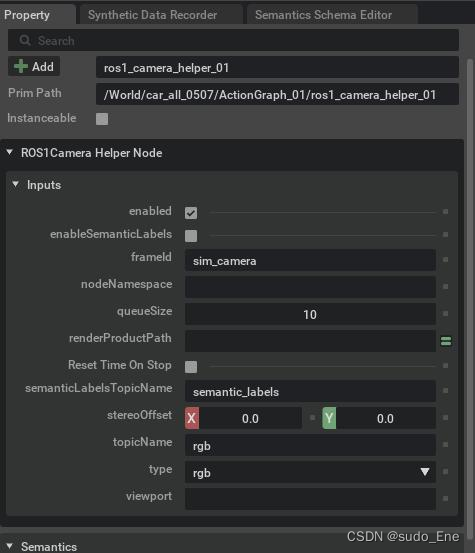
Task: Open the type dropdown showing rgb
Action: click(x=310, y=472)
